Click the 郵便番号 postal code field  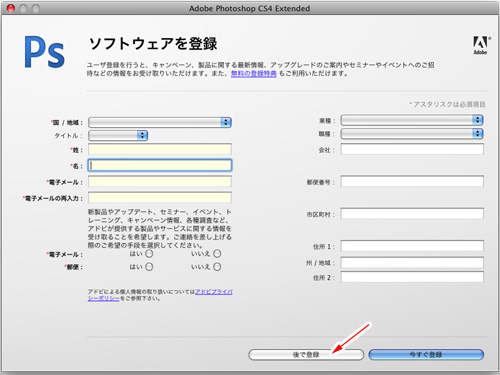(x=412, y=182)
